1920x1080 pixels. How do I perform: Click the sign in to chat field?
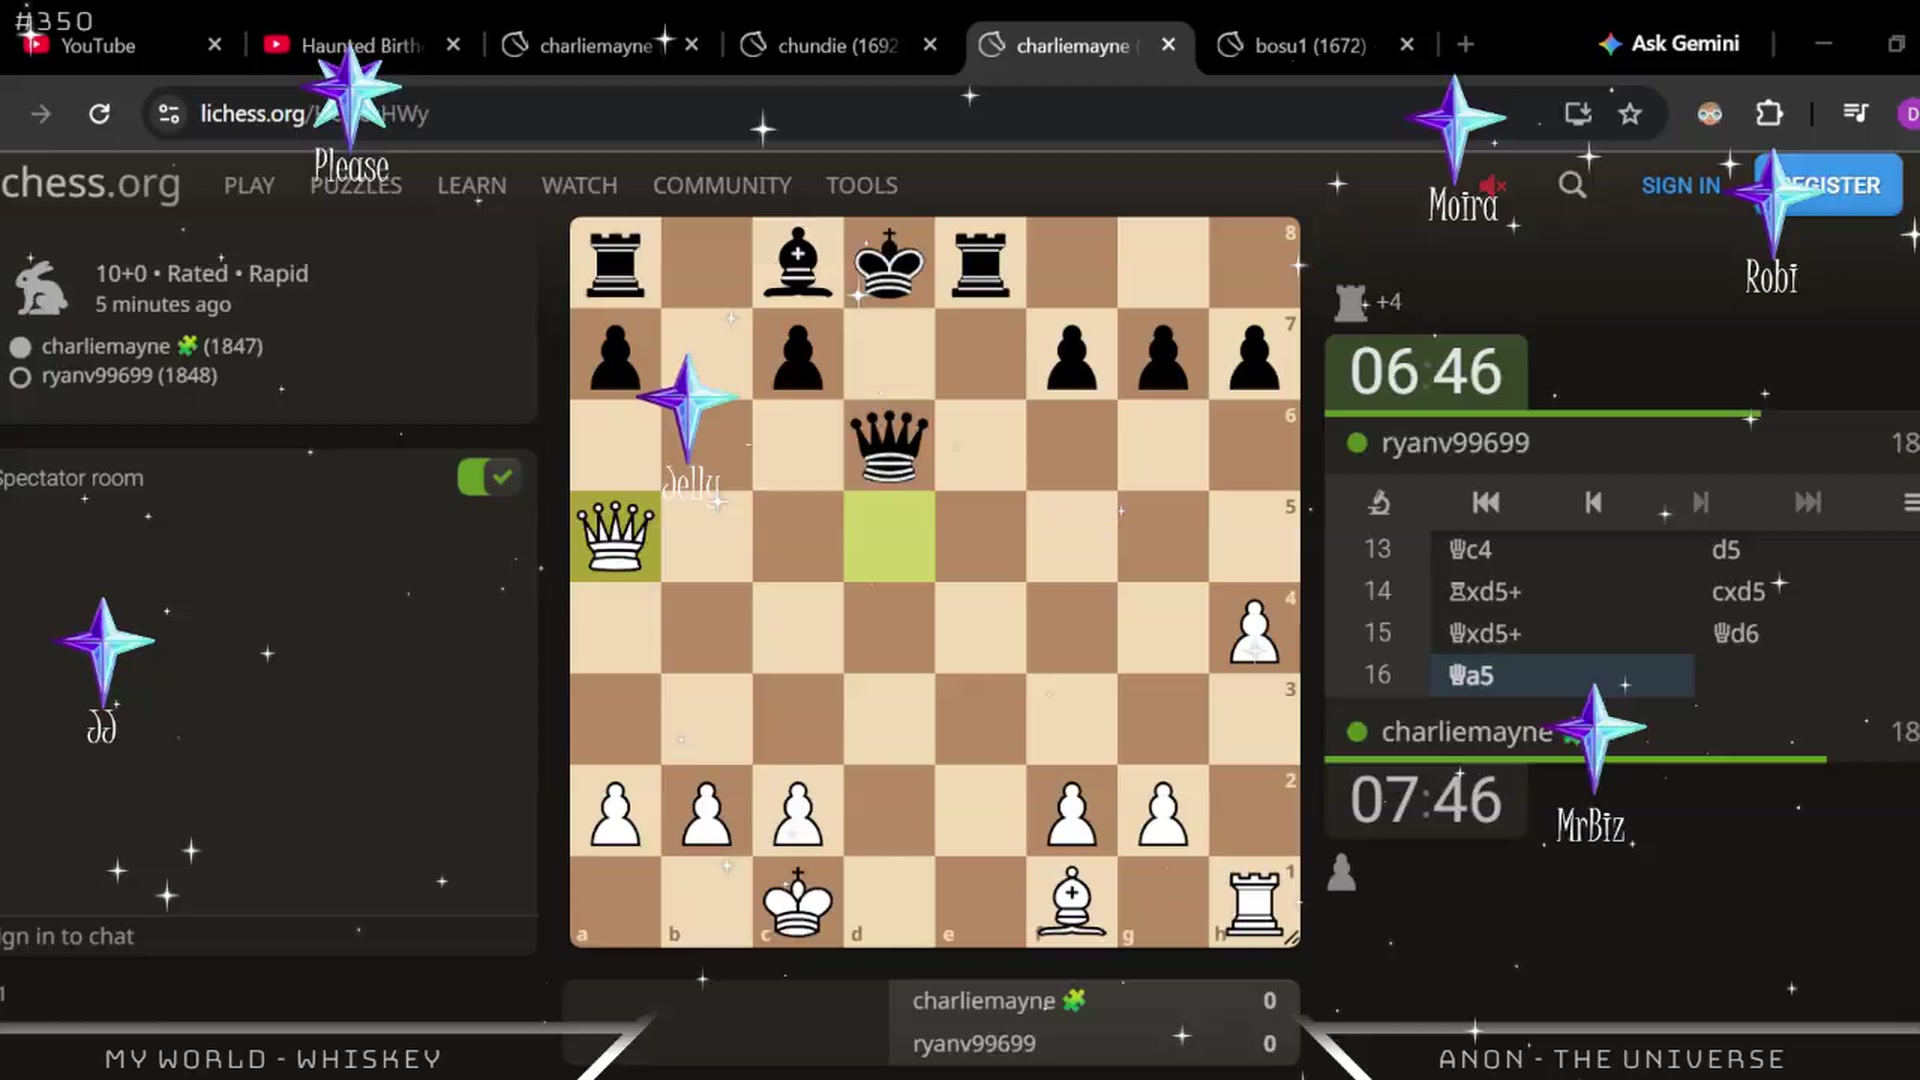268,936
